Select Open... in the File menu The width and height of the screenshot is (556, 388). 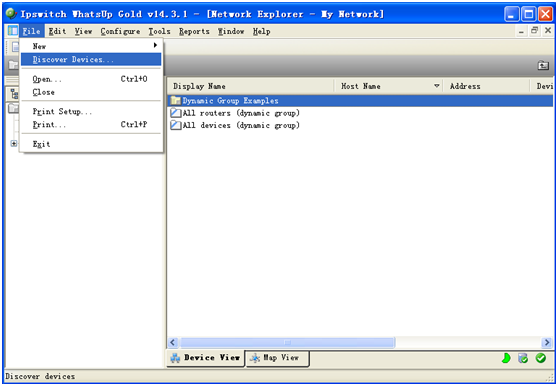click(91, 79)
